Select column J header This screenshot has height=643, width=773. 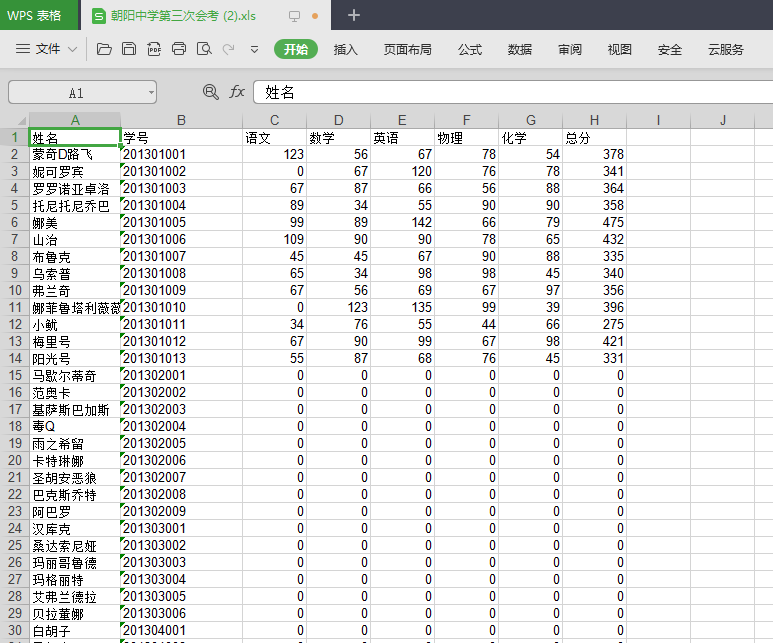click(x=723, y=120)
